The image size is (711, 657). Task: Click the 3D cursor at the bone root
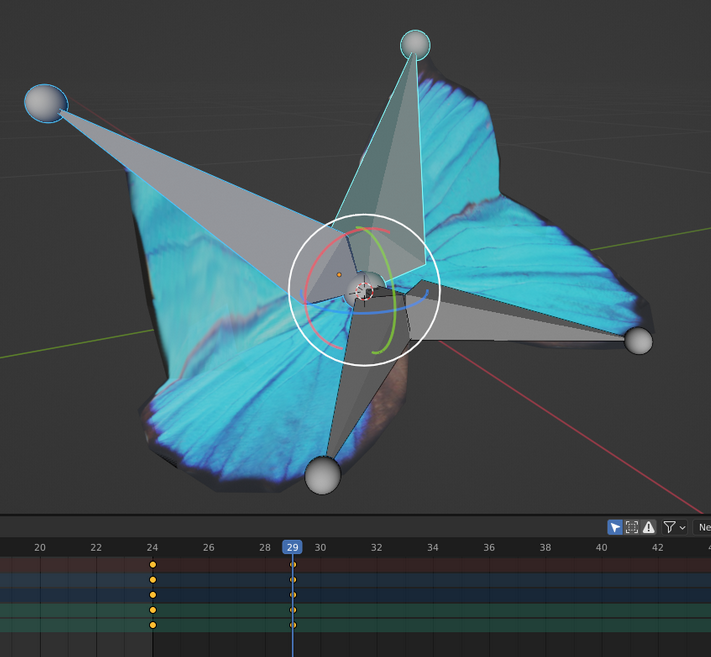point(364,291)
